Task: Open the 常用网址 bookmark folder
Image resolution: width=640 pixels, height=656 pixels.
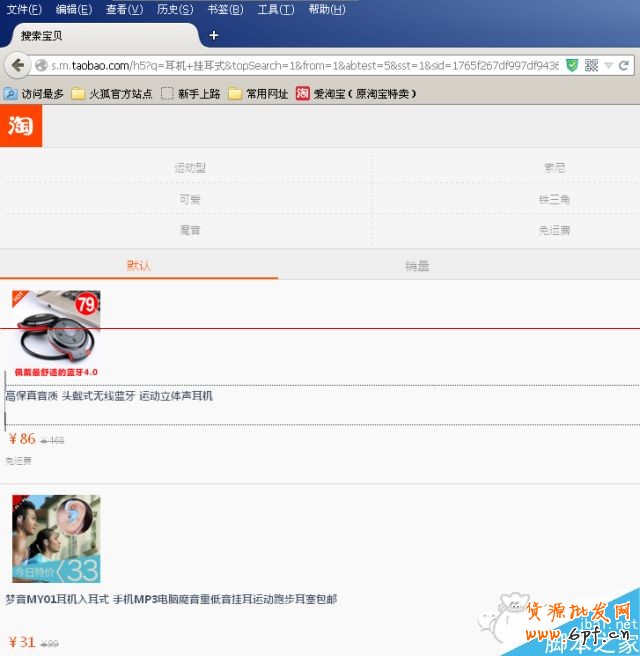Action: [x=257, y=94]
